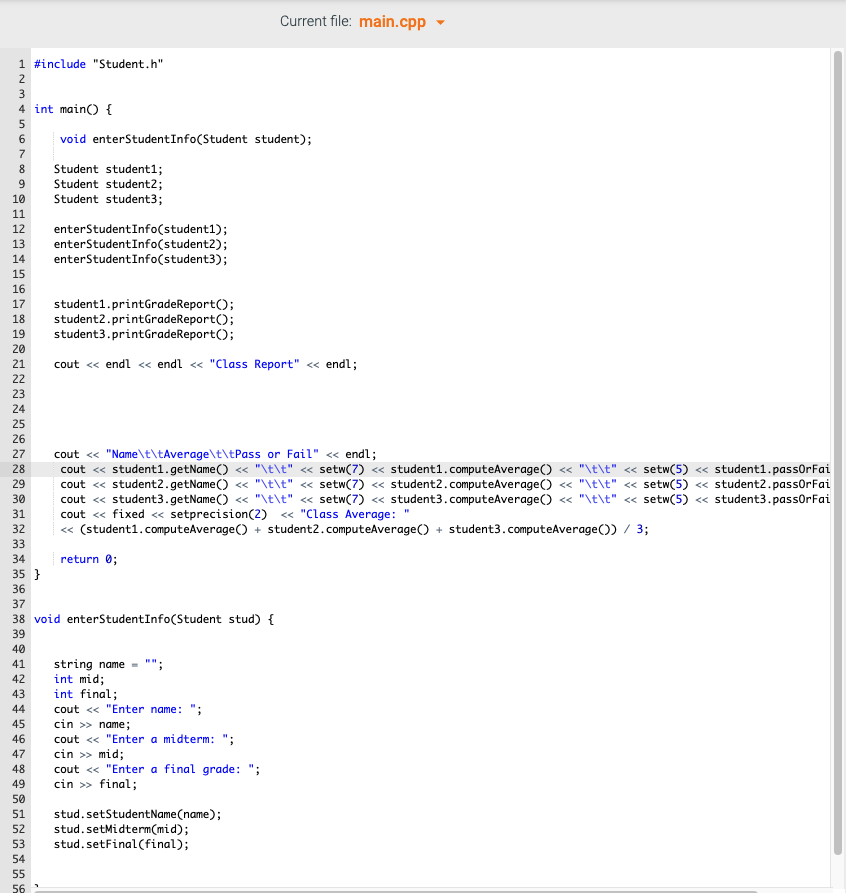
Task: Click the enterStudentInfo prototype on line 6
Action: (x=186, y=140)
